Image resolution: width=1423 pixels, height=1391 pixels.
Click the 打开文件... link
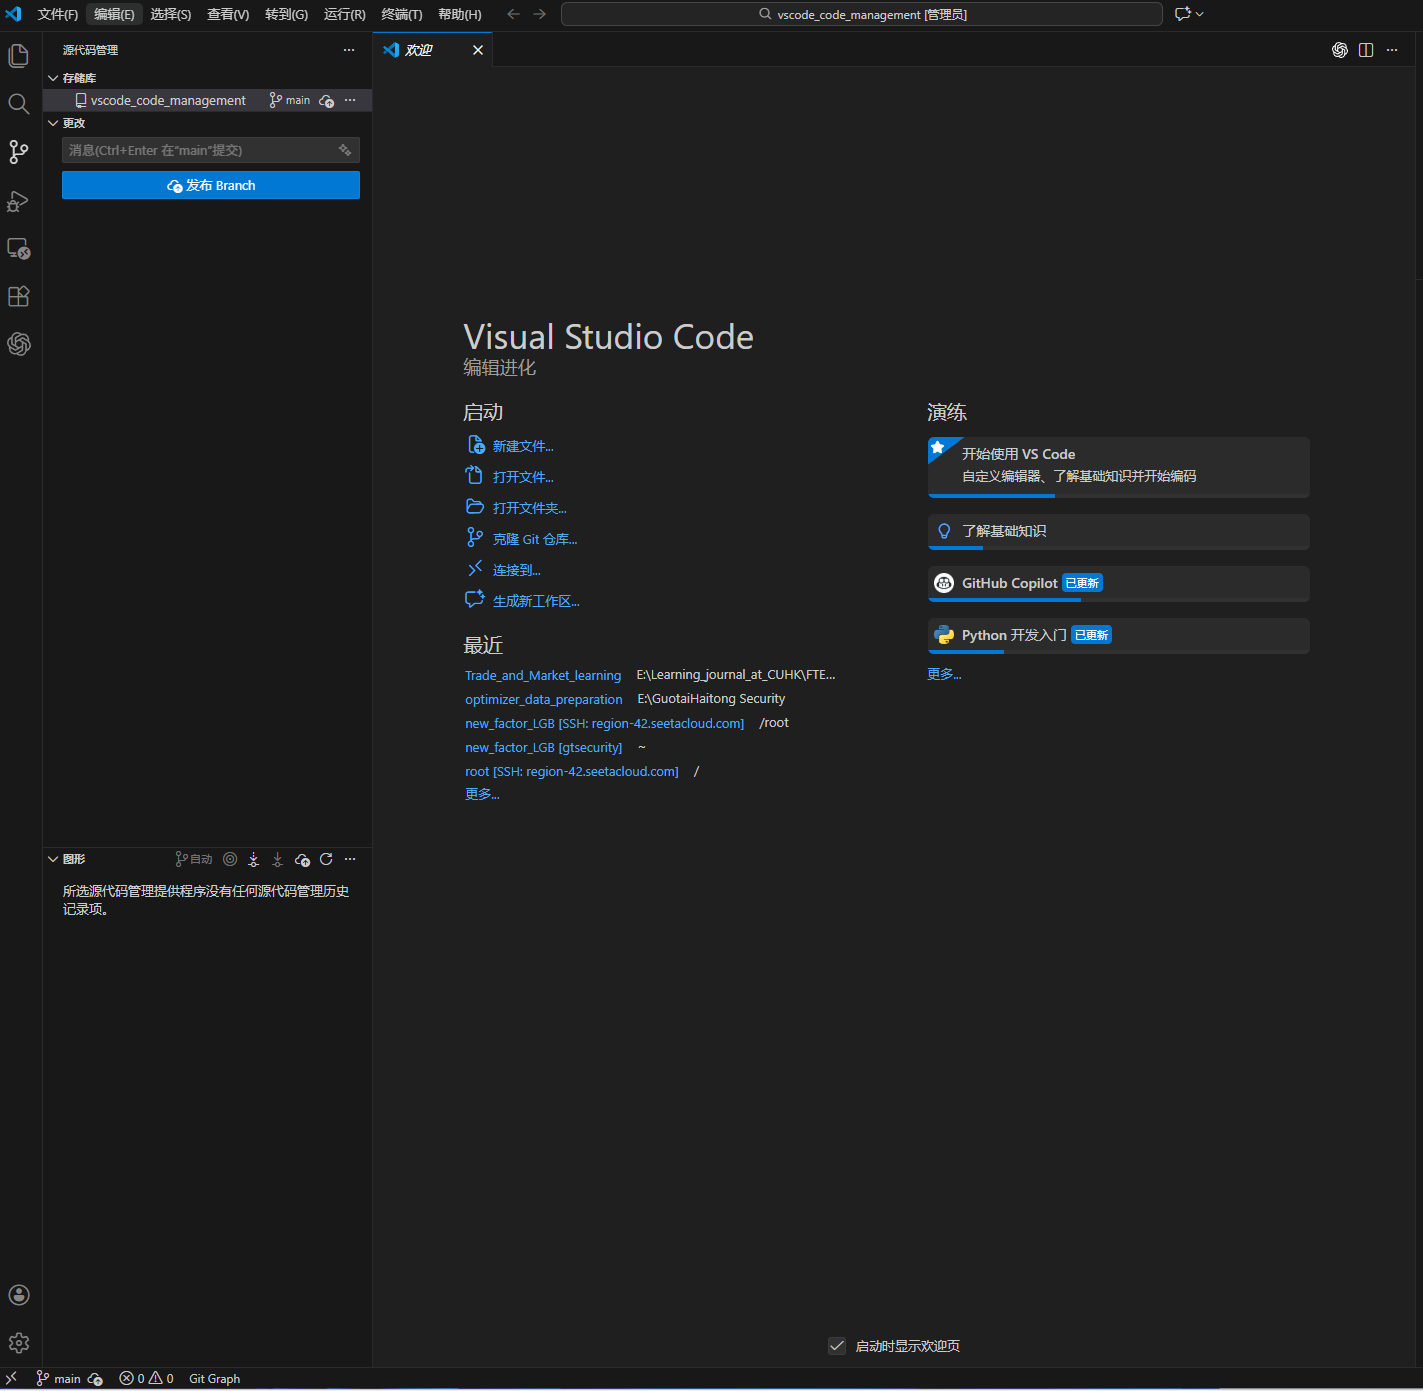(523, 477)
